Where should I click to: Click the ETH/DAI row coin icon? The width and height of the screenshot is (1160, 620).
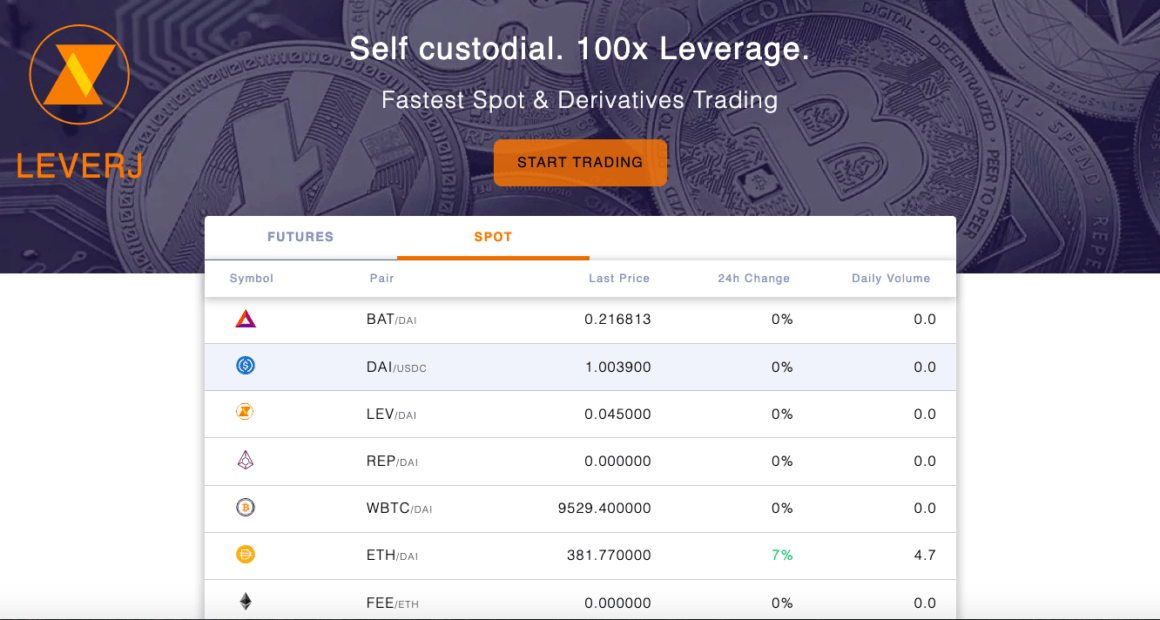(x=245, y=554)
